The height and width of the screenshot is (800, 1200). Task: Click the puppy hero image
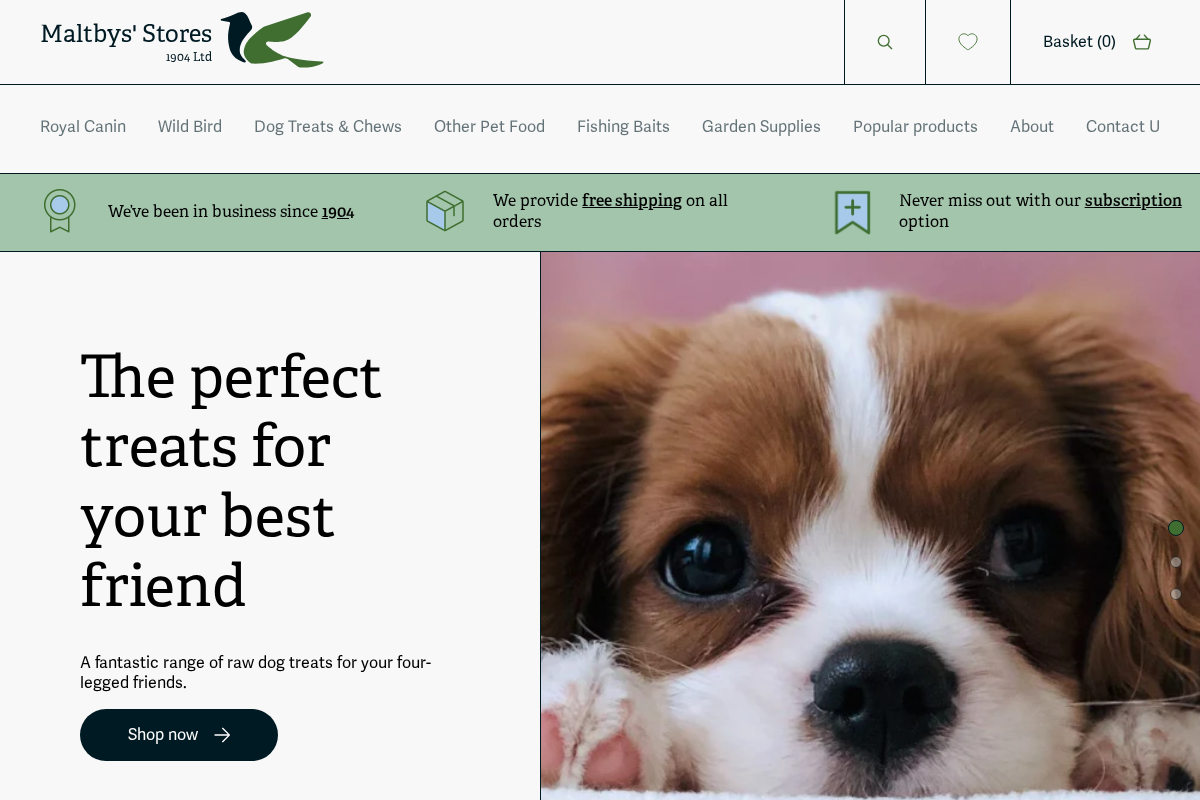pyautogui.click(x=870, y=526)
